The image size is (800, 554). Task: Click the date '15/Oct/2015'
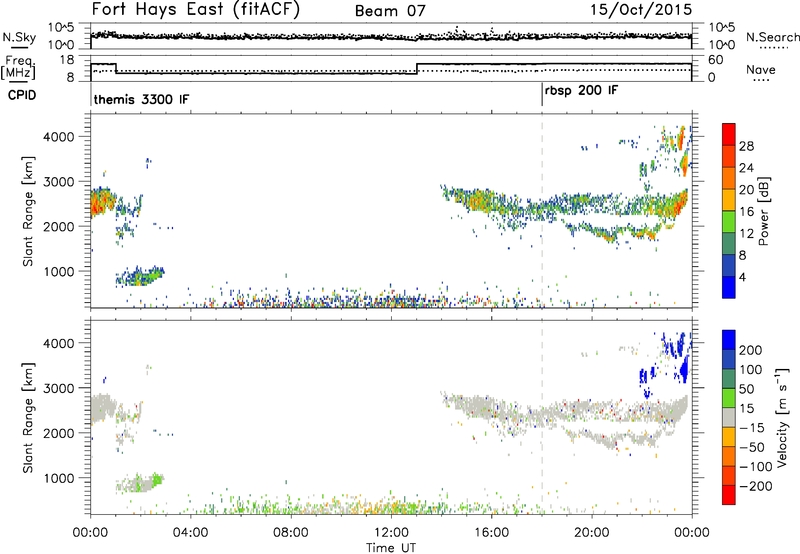[641, 10]
